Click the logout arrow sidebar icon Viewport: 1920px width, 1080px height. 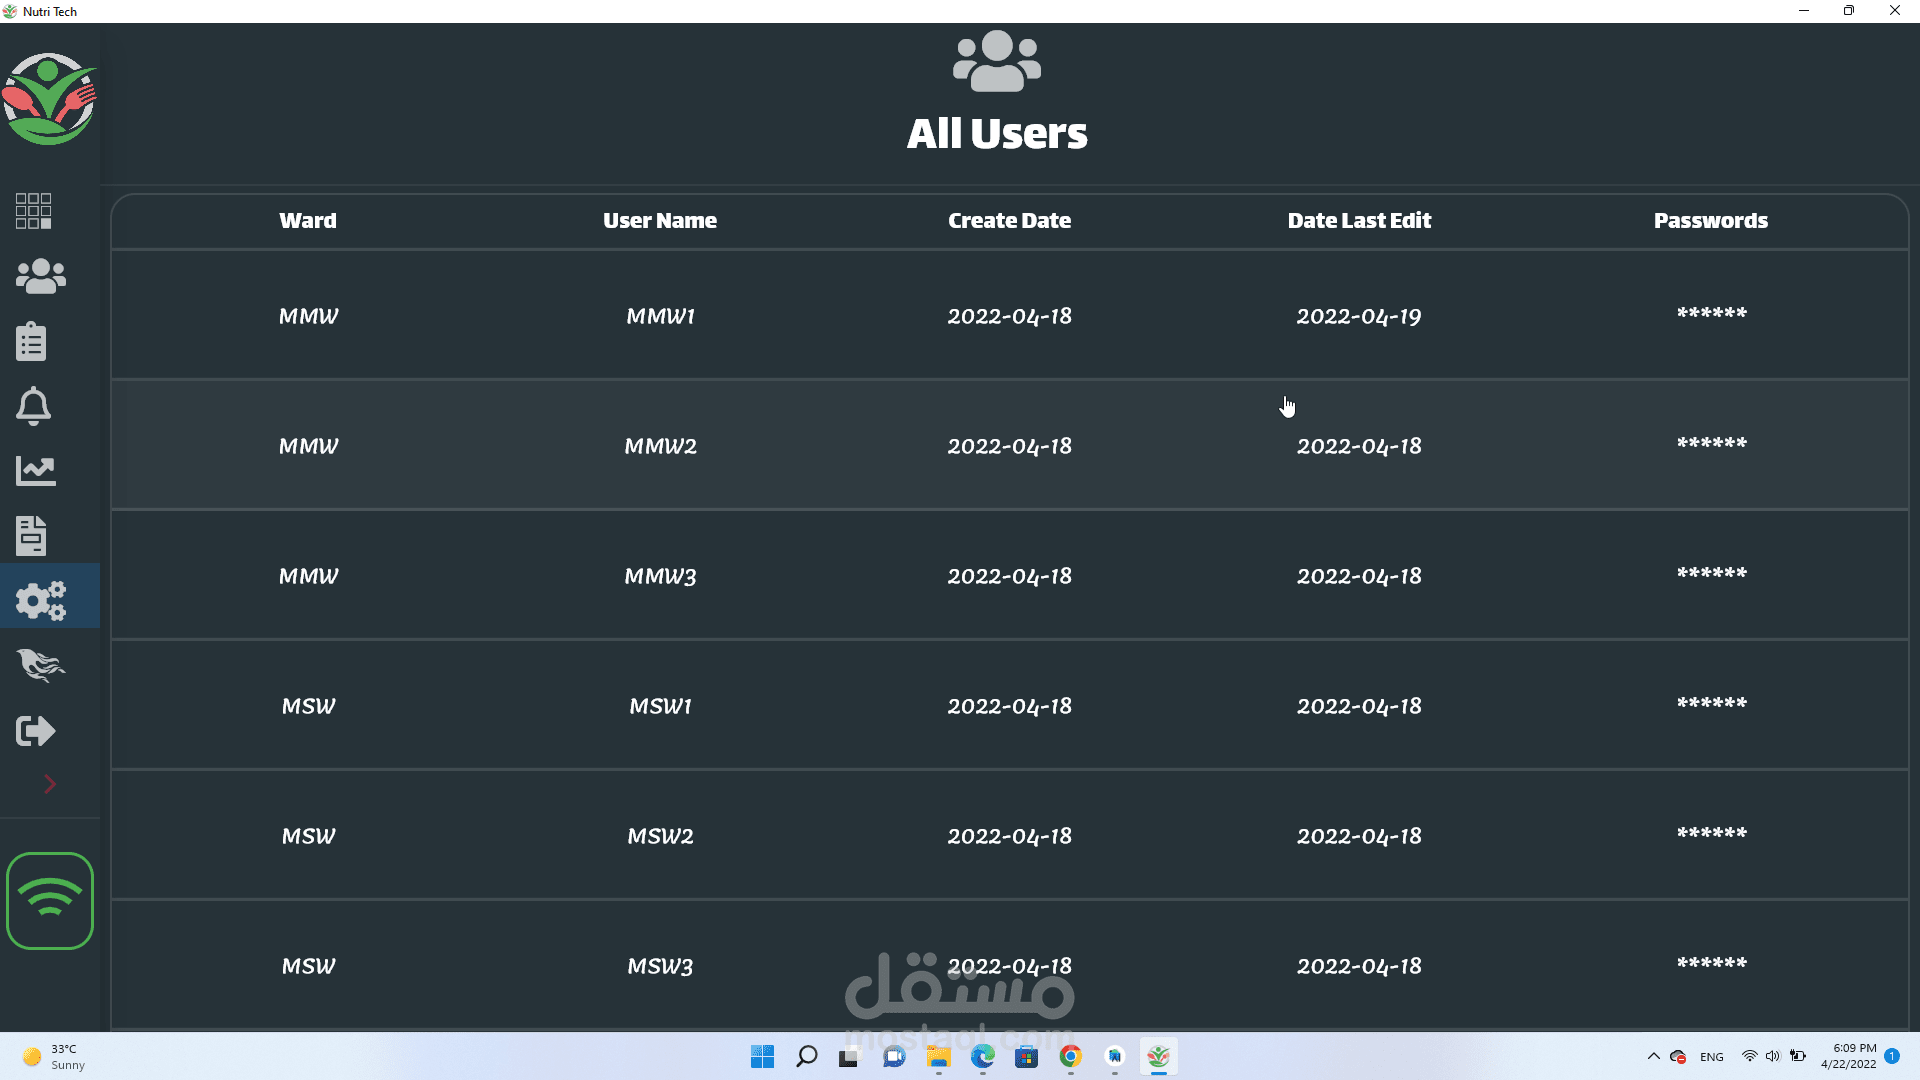(36, 731)
